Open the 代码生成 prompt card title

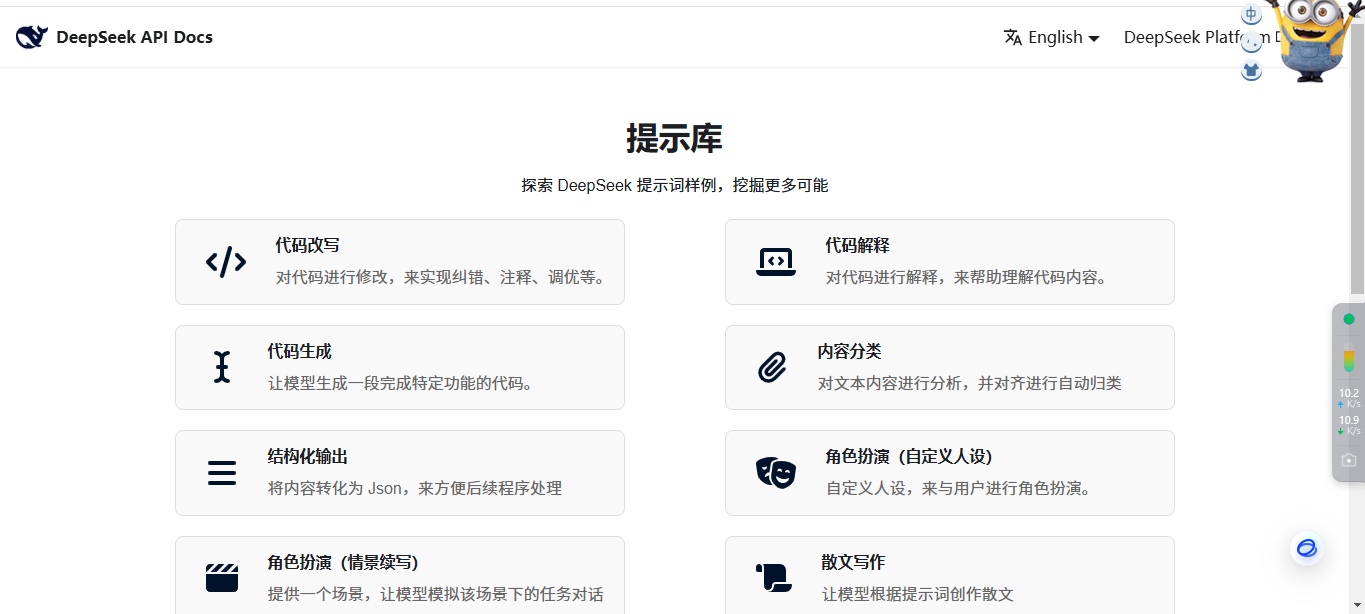[299, 351]
